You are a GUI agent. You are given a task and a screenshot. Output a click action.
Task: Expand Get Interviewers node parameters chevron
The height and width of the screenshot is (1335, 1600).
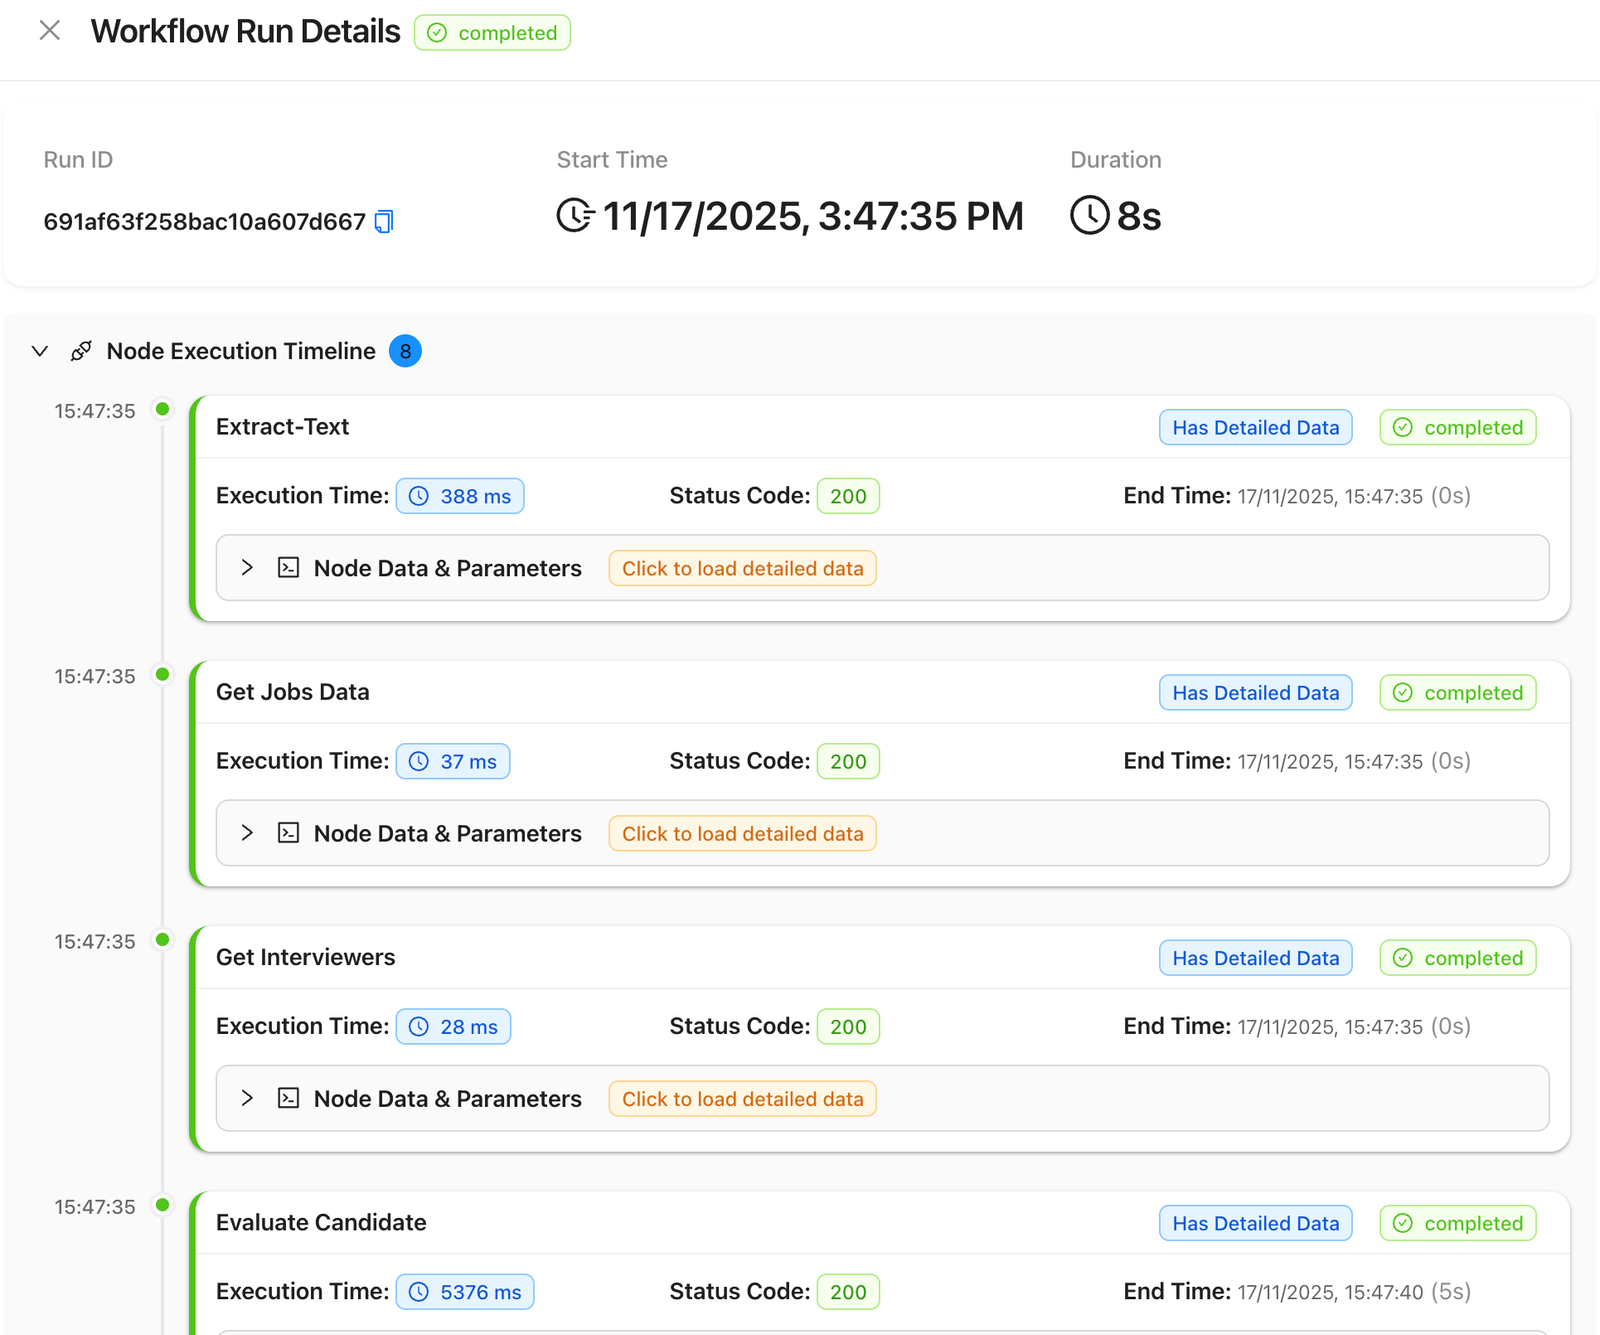247,1098
